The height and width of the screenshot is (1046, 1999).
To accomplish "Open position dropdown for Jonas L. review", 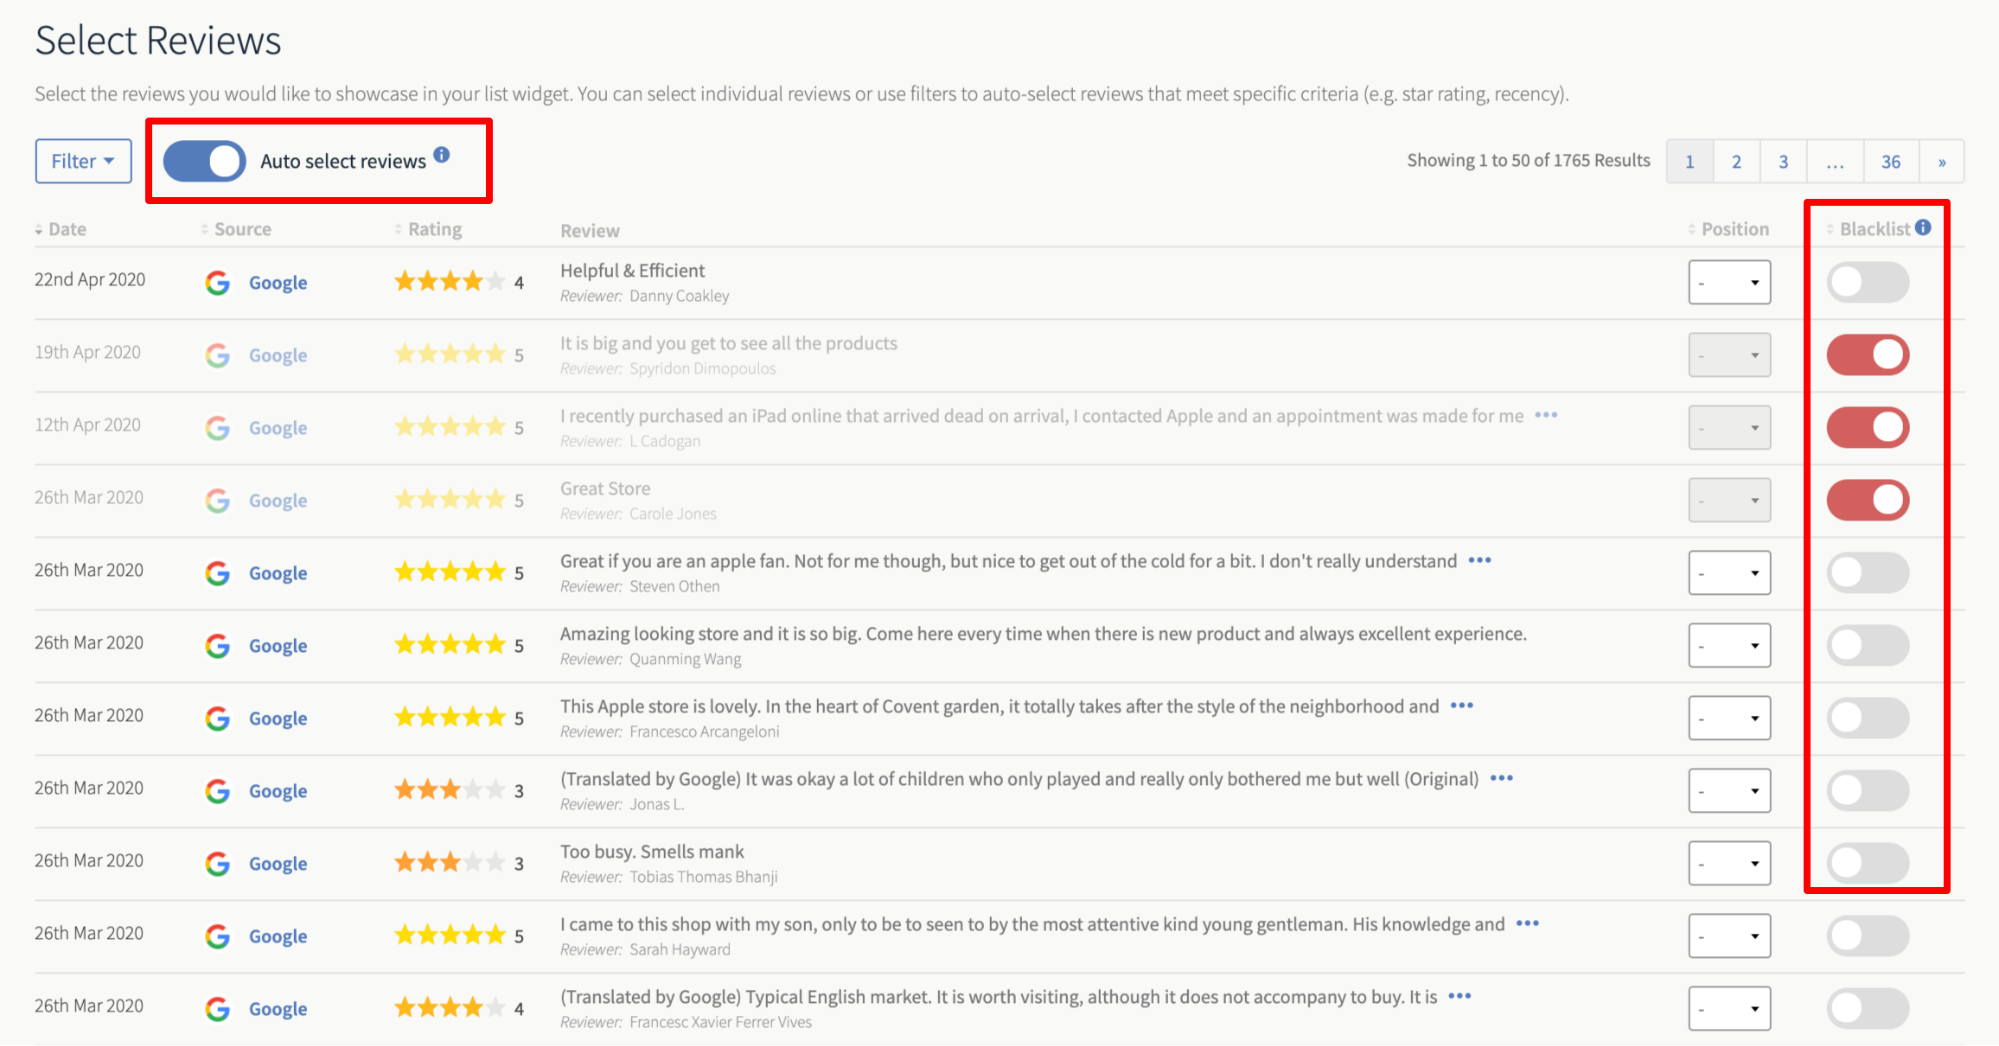I will point(1729,790).
